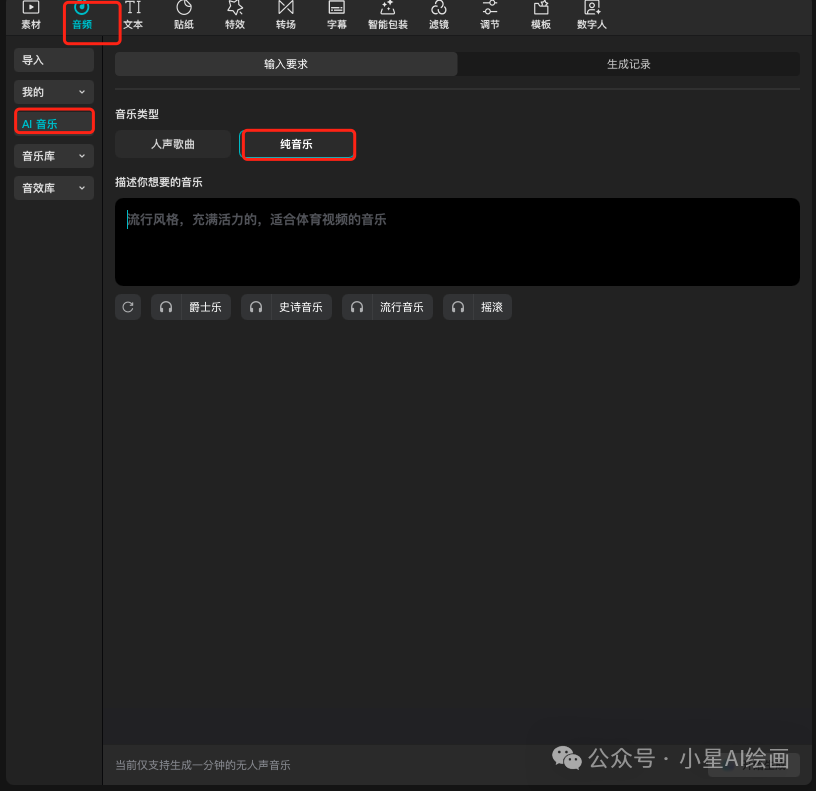This screenshot has height=791, width=816.
Task: Select the 文本 (text) tool icon
Action: pos(133,16)
